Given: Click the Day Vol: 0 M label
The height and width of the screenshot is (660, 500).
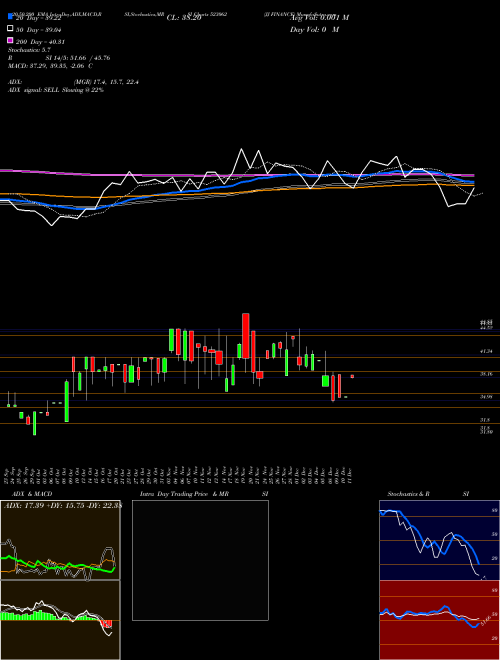Looking at the screenshot, I should tap(314, 29).
